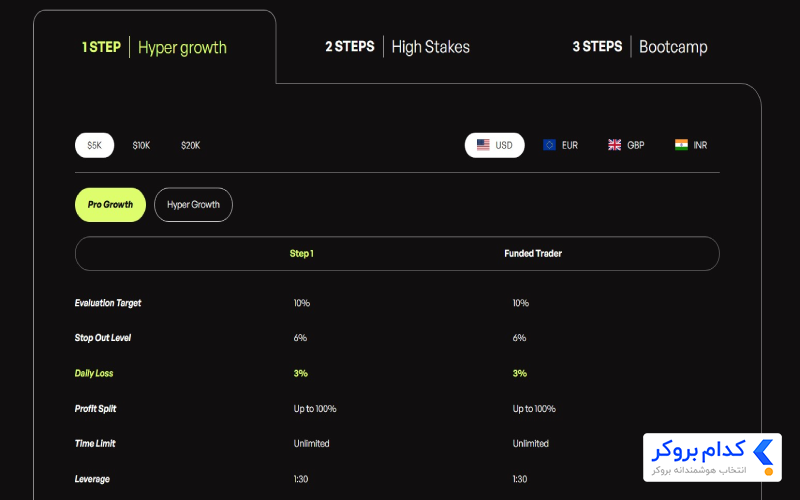800x500 pixels.
Task: Switch to 2 STEPS High Stakes tab
Action: tap(397, 47)
